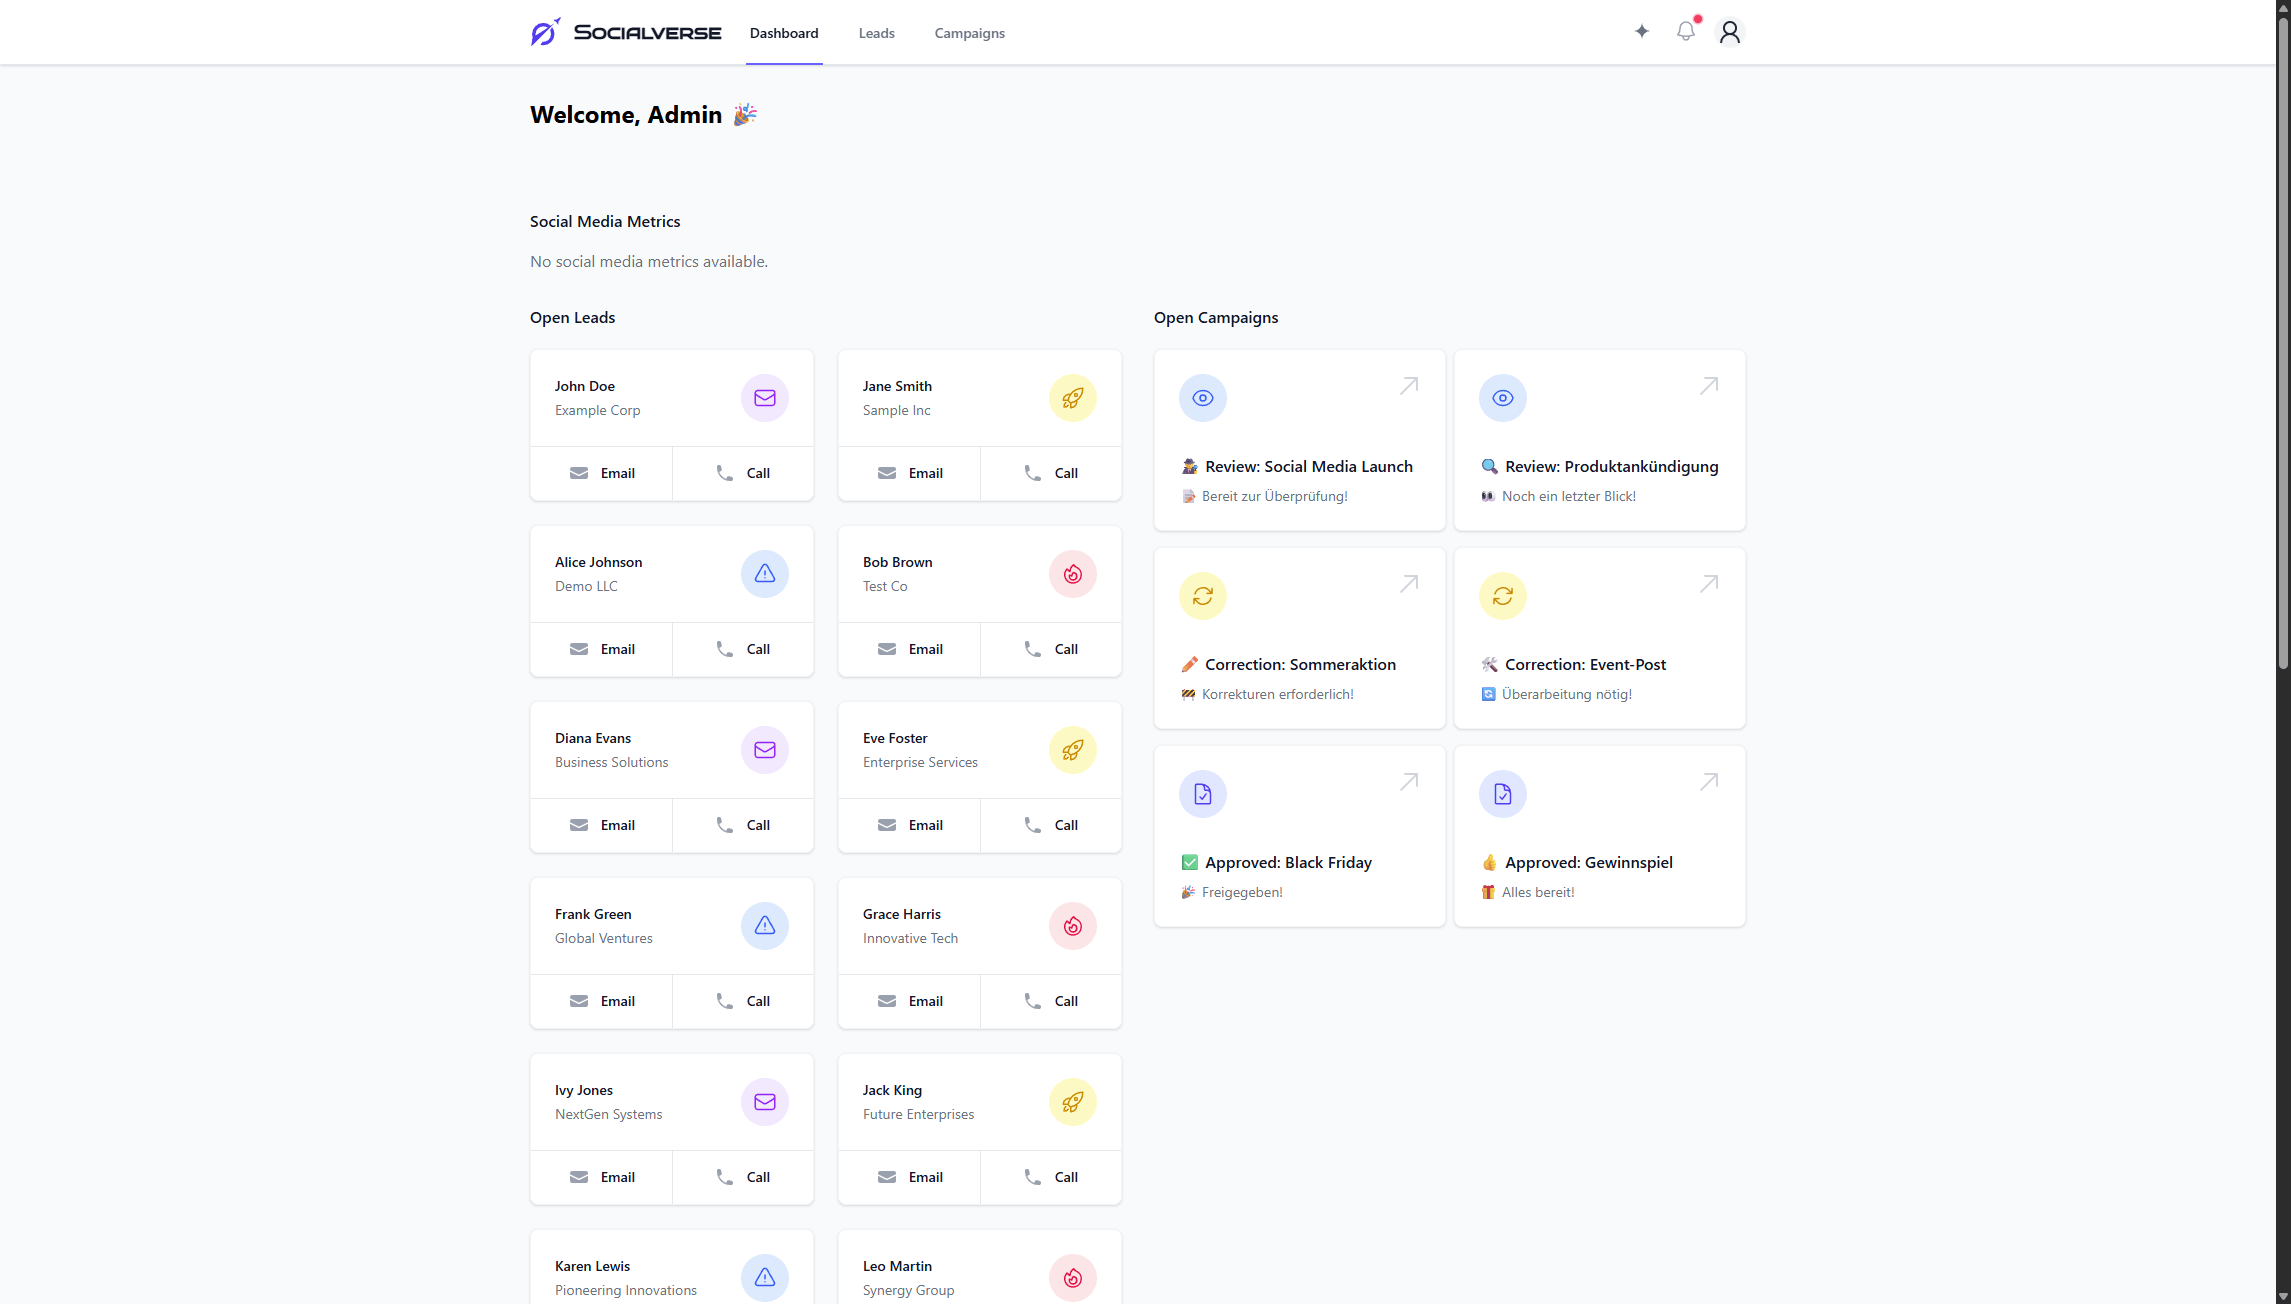Open the notifications bell
2291x1304 pixels.
pos(1685,32)
